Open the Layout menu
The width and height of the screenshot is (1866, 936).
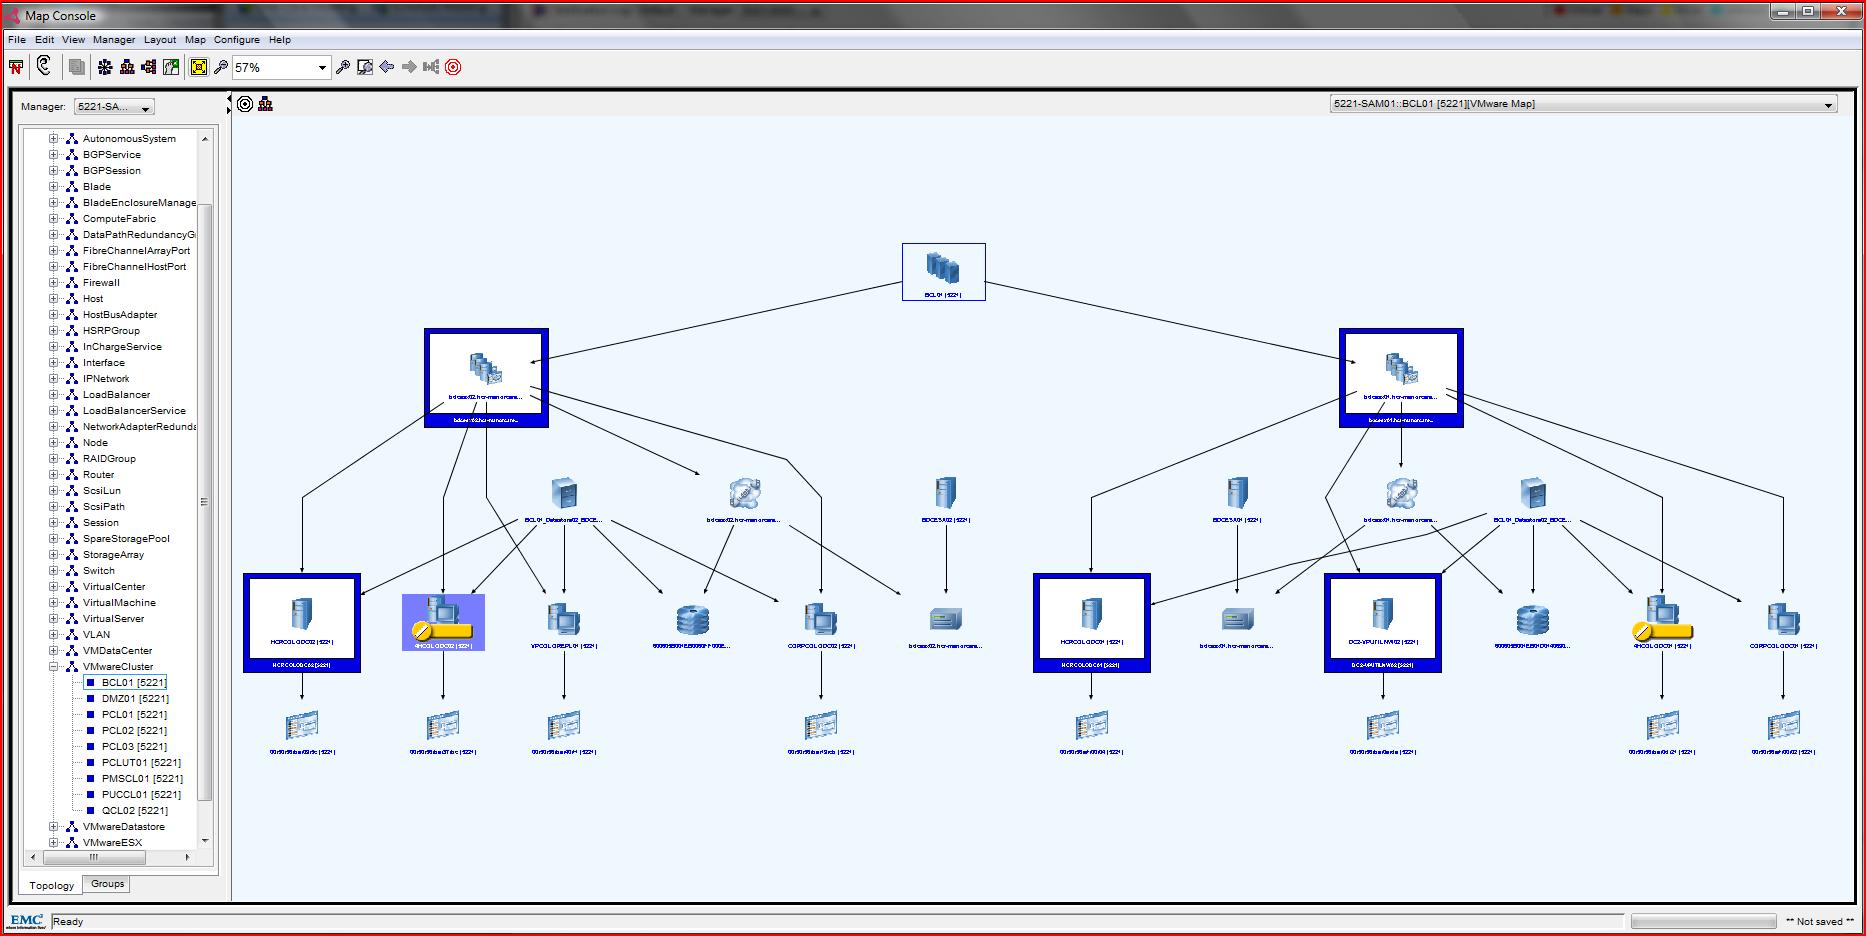point(159,40)
